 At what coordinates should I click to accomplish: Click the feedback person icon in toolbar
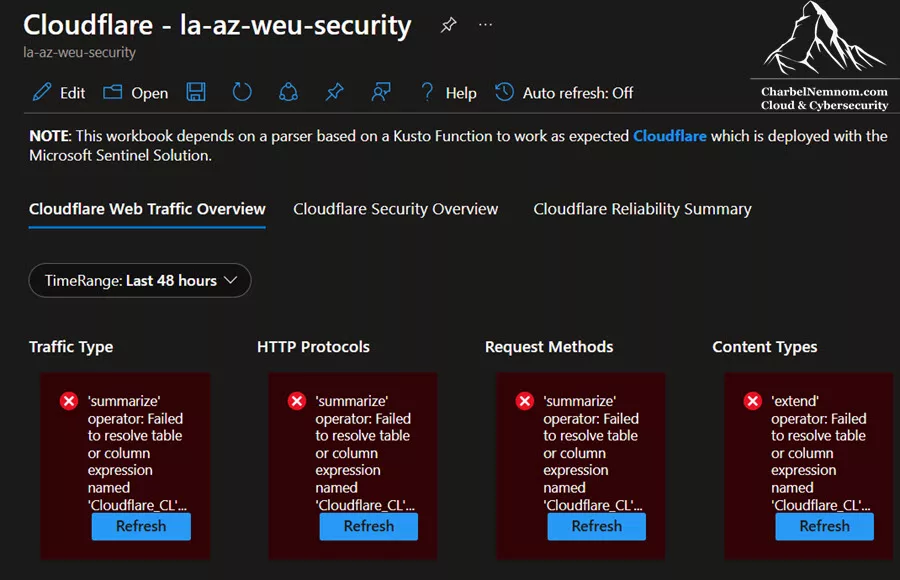381,92
